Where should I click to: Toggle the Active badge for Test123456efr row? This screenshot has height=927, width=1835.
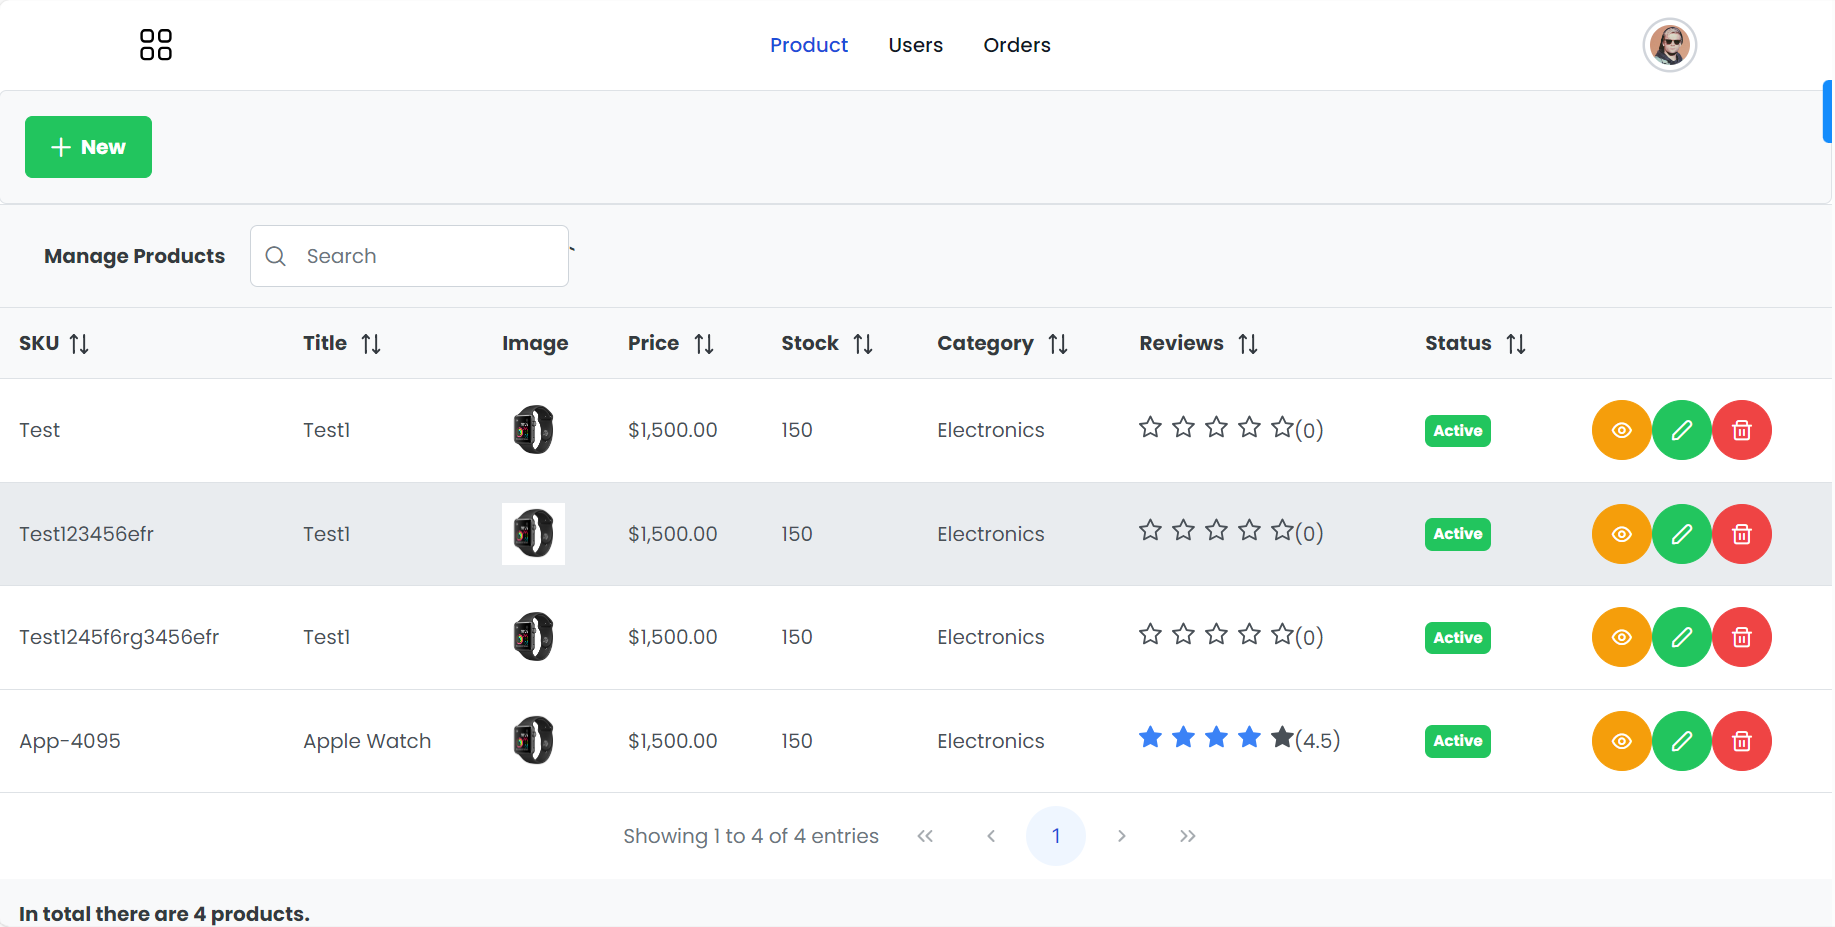[x=1457, y=534]
